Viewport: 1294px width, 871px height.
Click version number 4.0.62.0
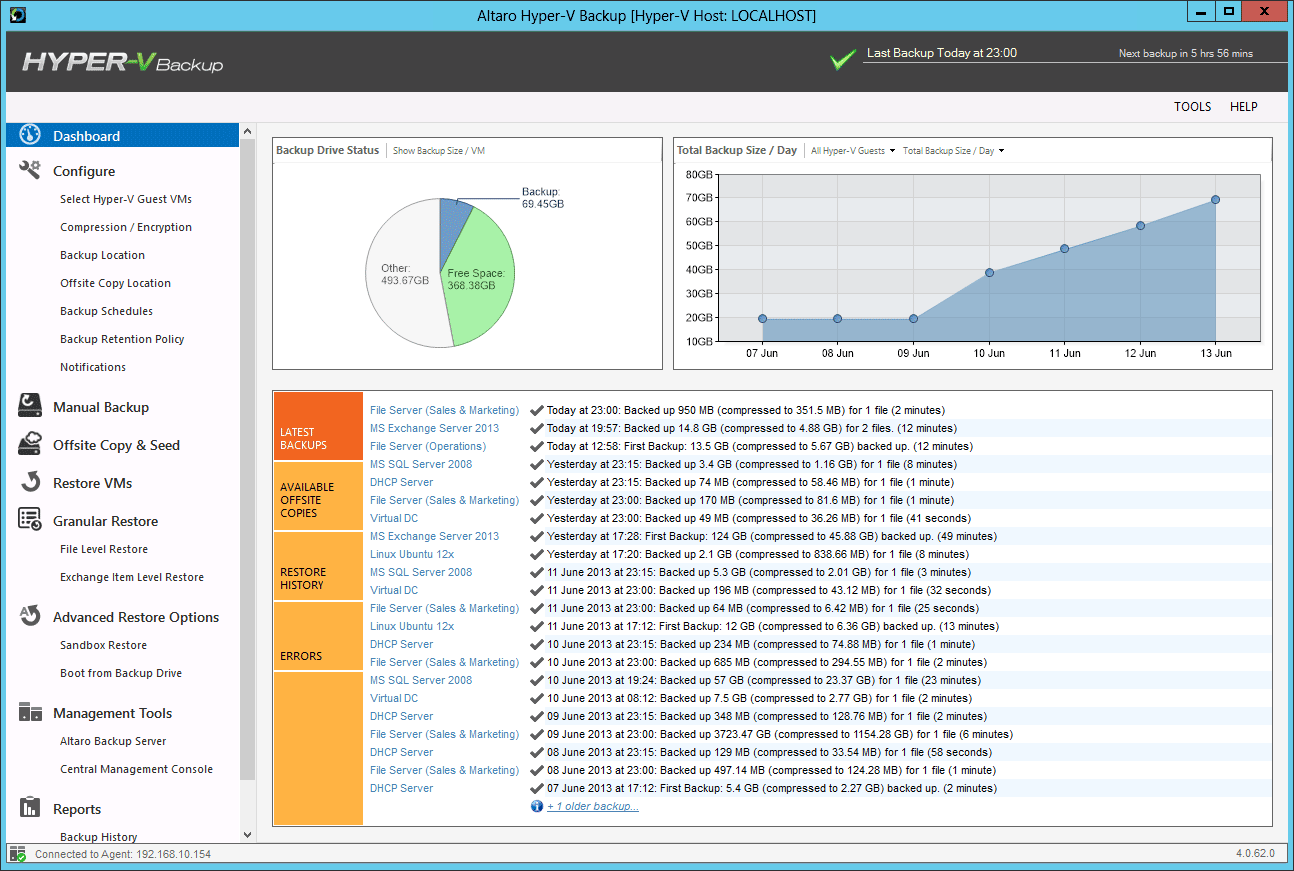click(1256, 854)
